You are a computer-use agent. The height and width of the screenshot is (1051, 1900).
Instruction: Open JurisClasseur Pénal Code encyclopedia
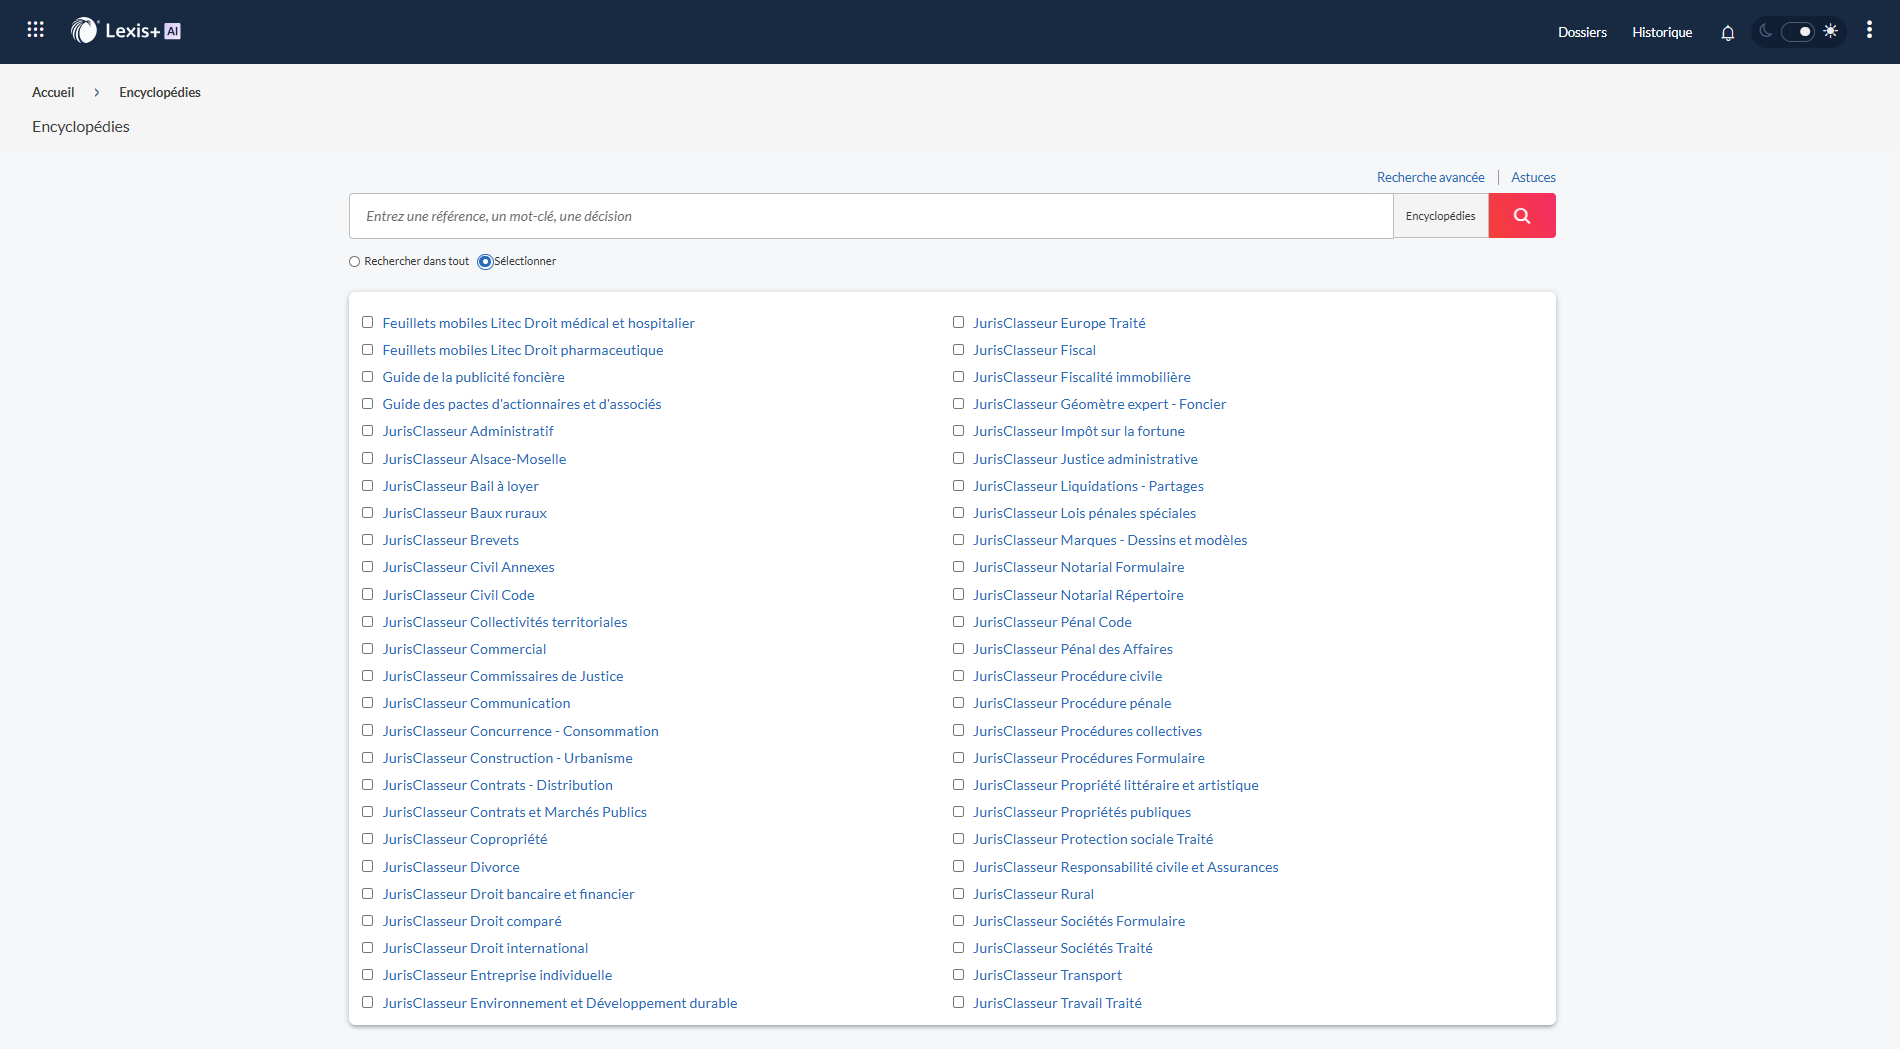pyautogui.click(x=1052, y=622)
